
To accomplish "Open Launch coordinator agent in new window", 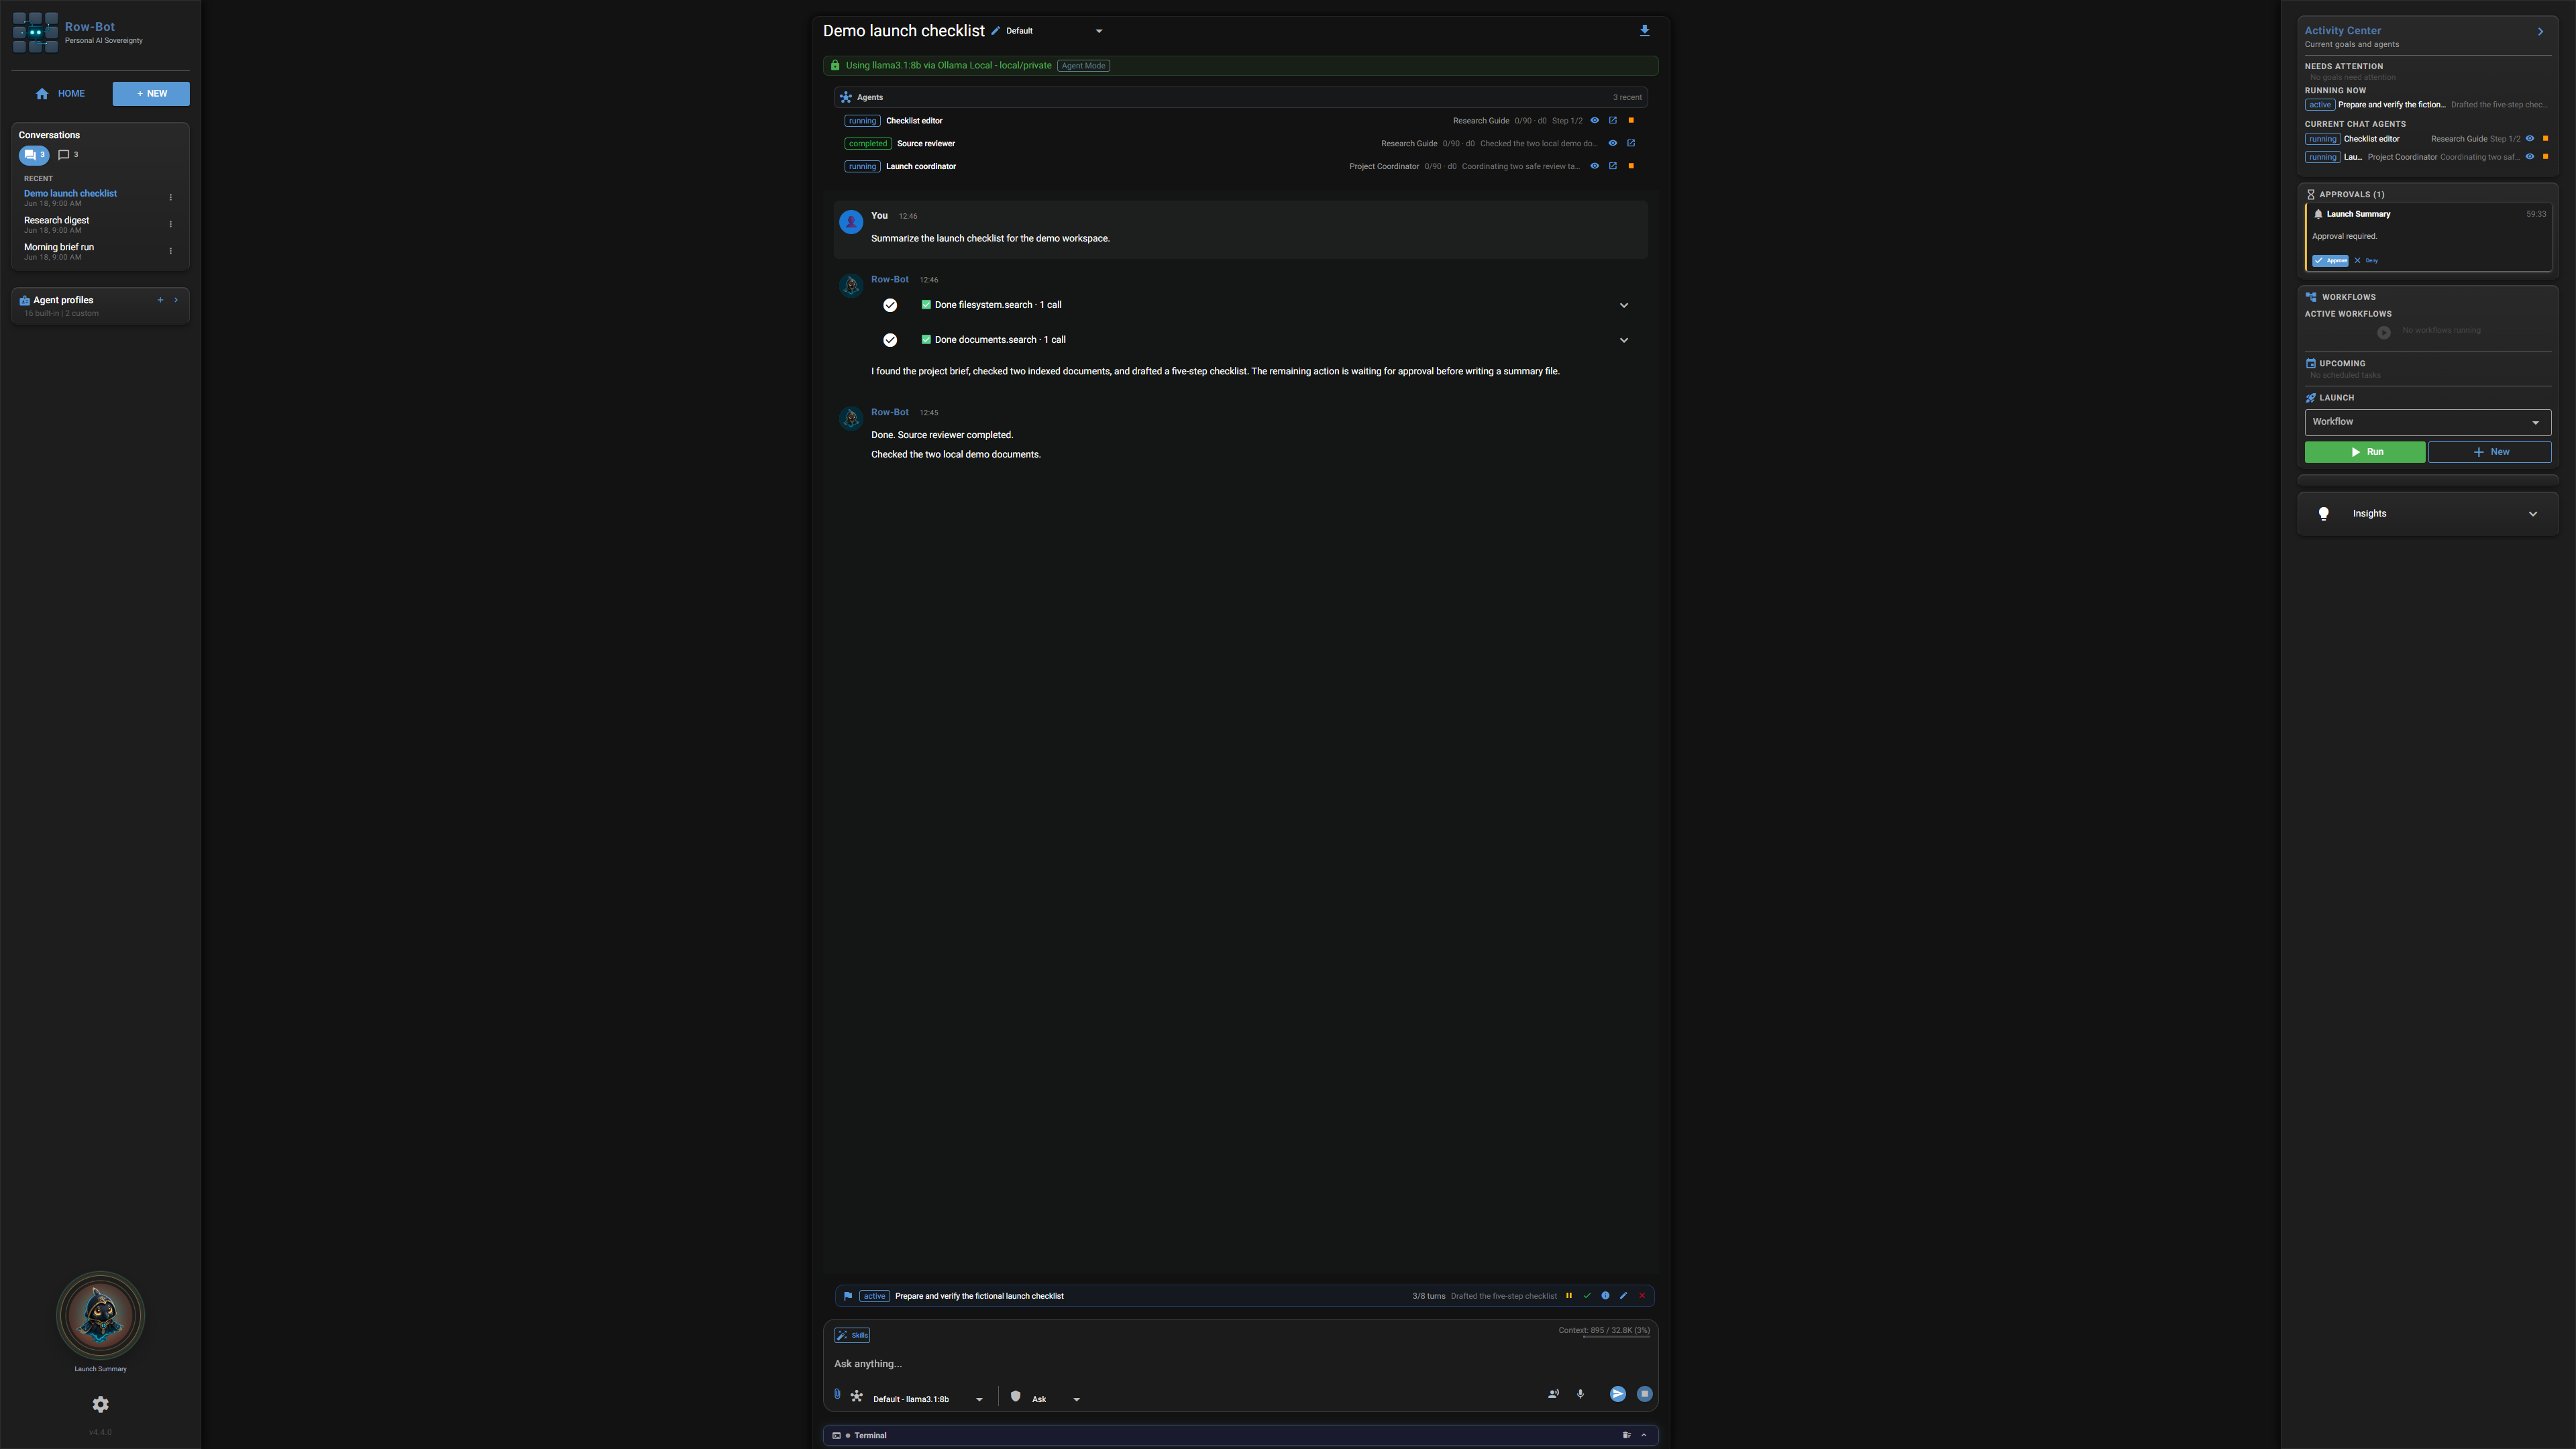I will click(1613, 166).
